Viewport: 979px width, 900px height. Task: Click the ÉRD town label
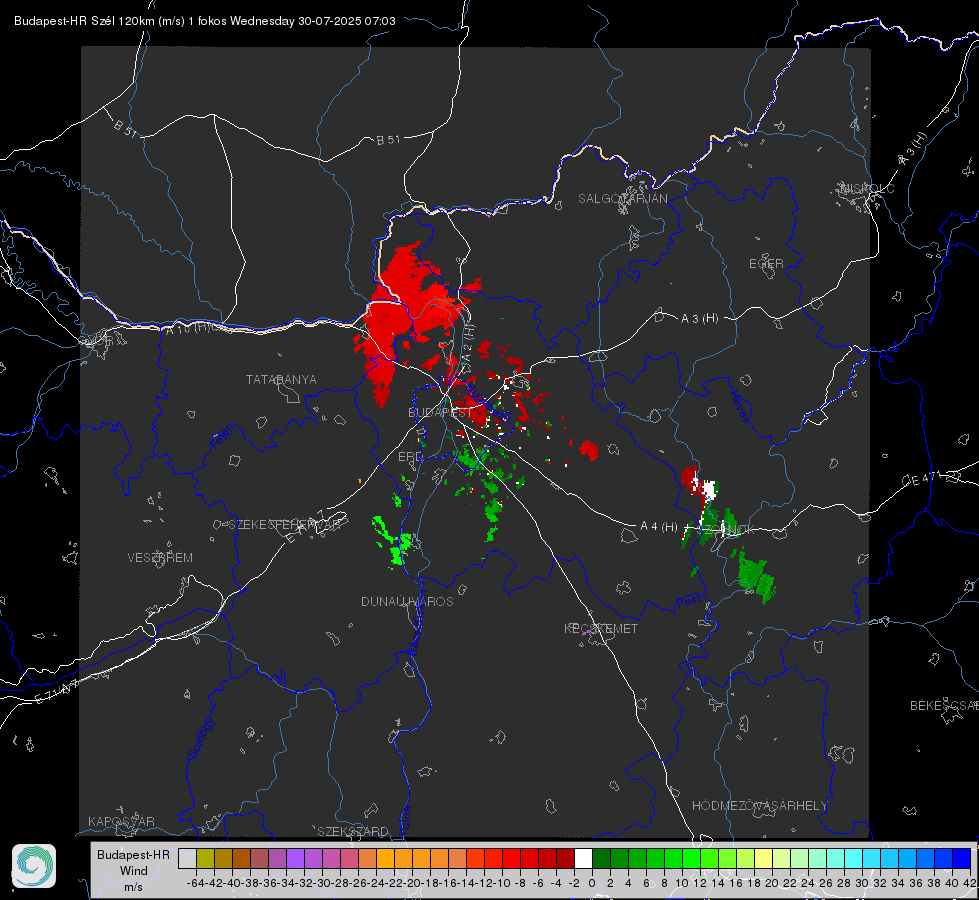(x=410, y=457)
